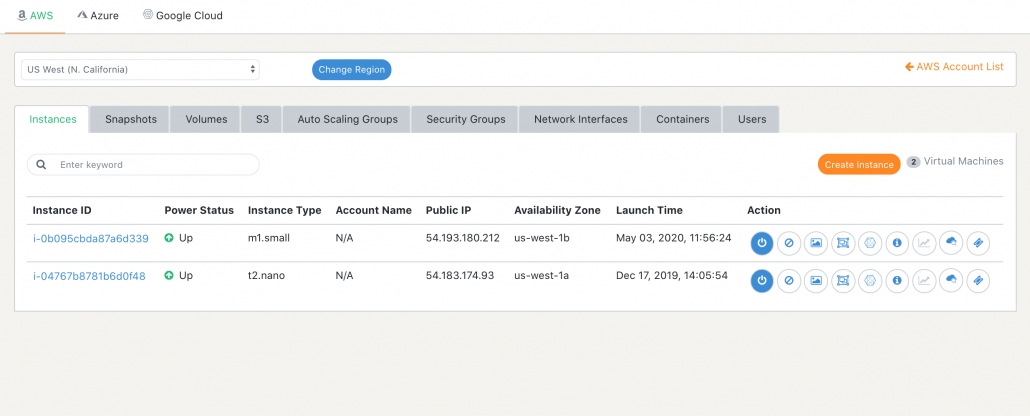Open the Auto Scaling Groups tab
The height and width of the screenshot is (416, 1030).
tap(347, 120)
